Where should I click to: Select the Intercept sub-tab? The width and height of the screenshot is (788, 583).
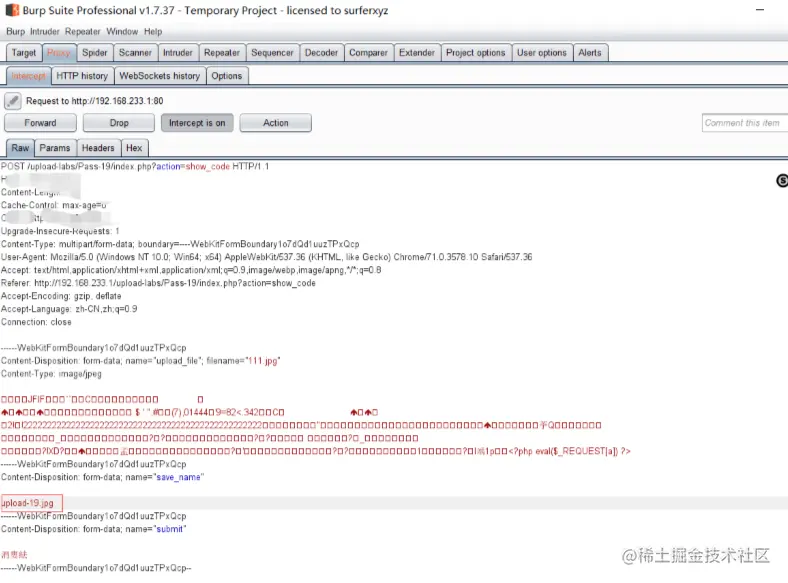pyautogui.click(x=28, y=76)
